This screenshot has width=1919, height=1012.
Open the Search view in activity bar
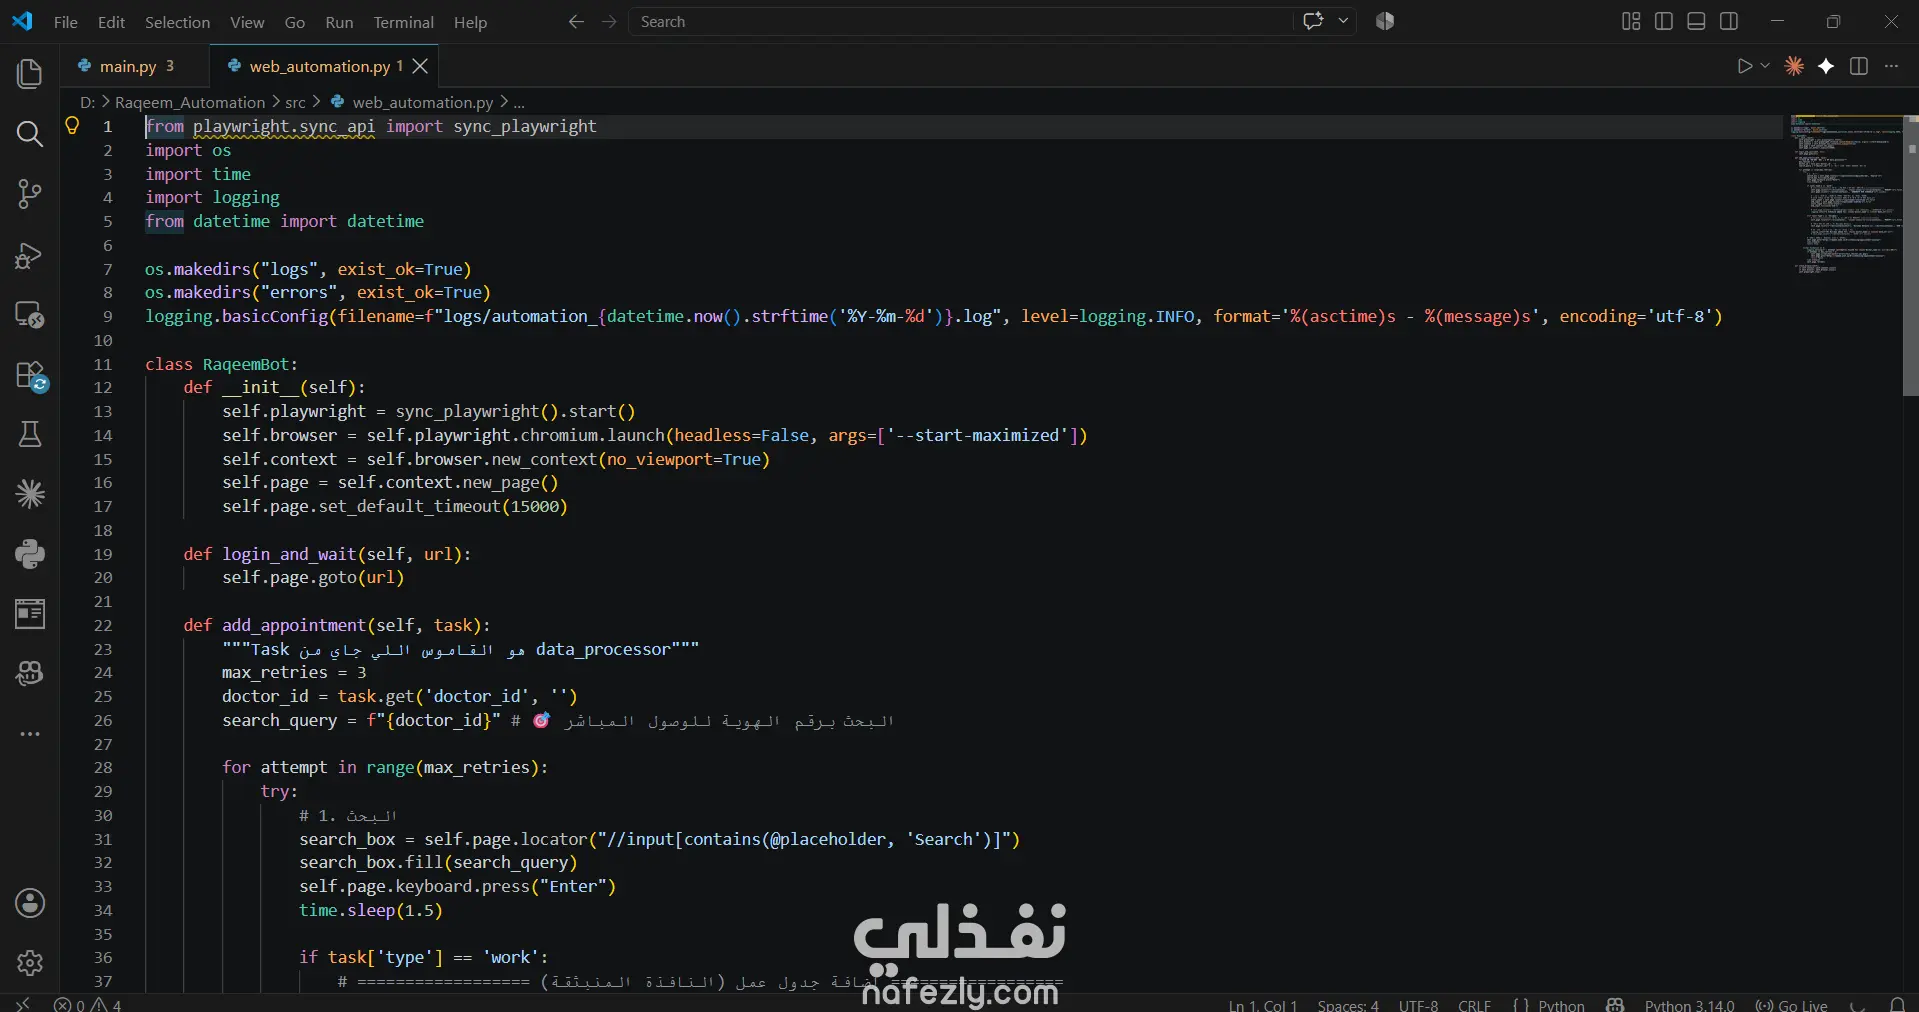30,134
